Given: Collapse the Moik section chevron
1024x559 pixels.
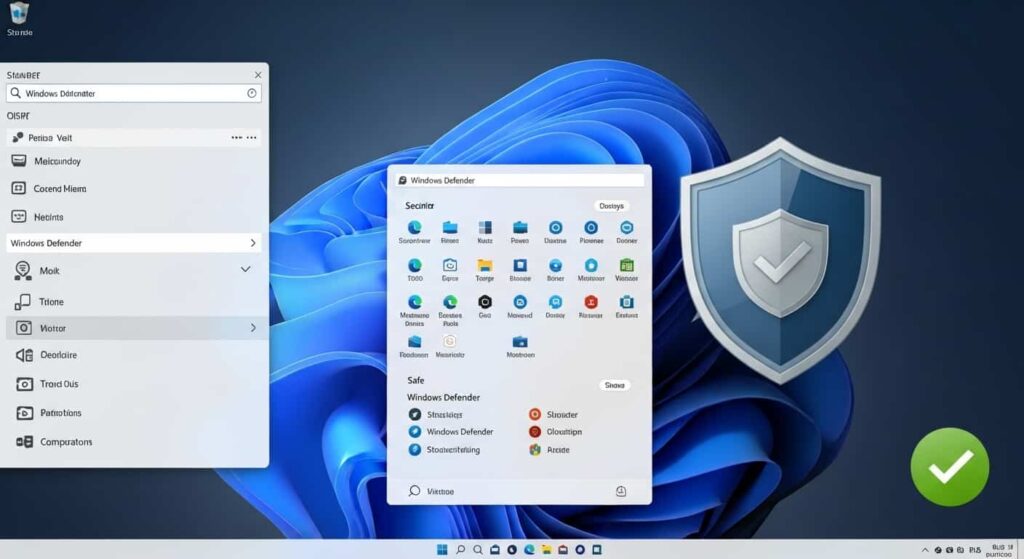Looking at the screenshot, I should 246,269.
